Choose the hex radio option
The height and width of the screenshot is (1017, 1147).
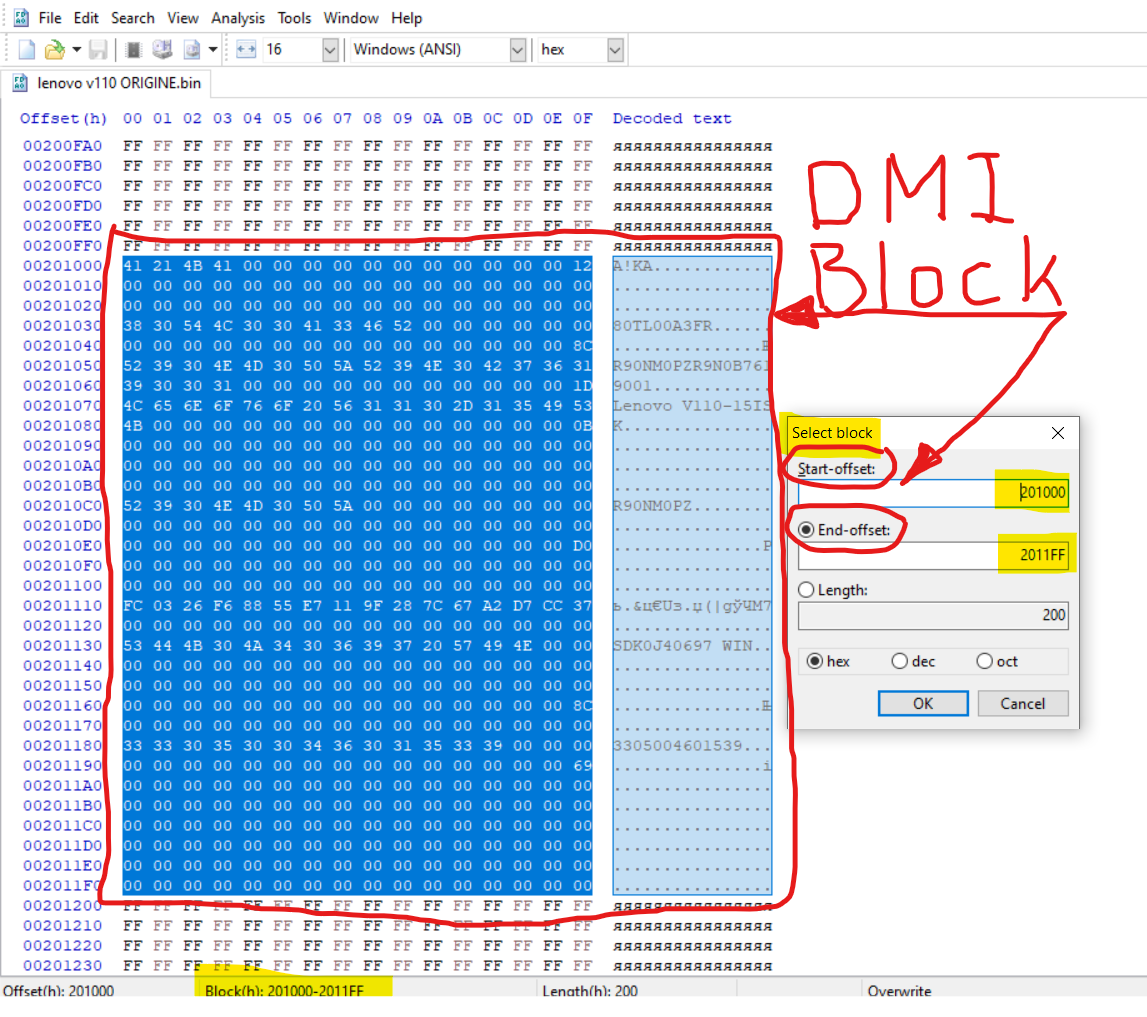click(x=814, y=661)
